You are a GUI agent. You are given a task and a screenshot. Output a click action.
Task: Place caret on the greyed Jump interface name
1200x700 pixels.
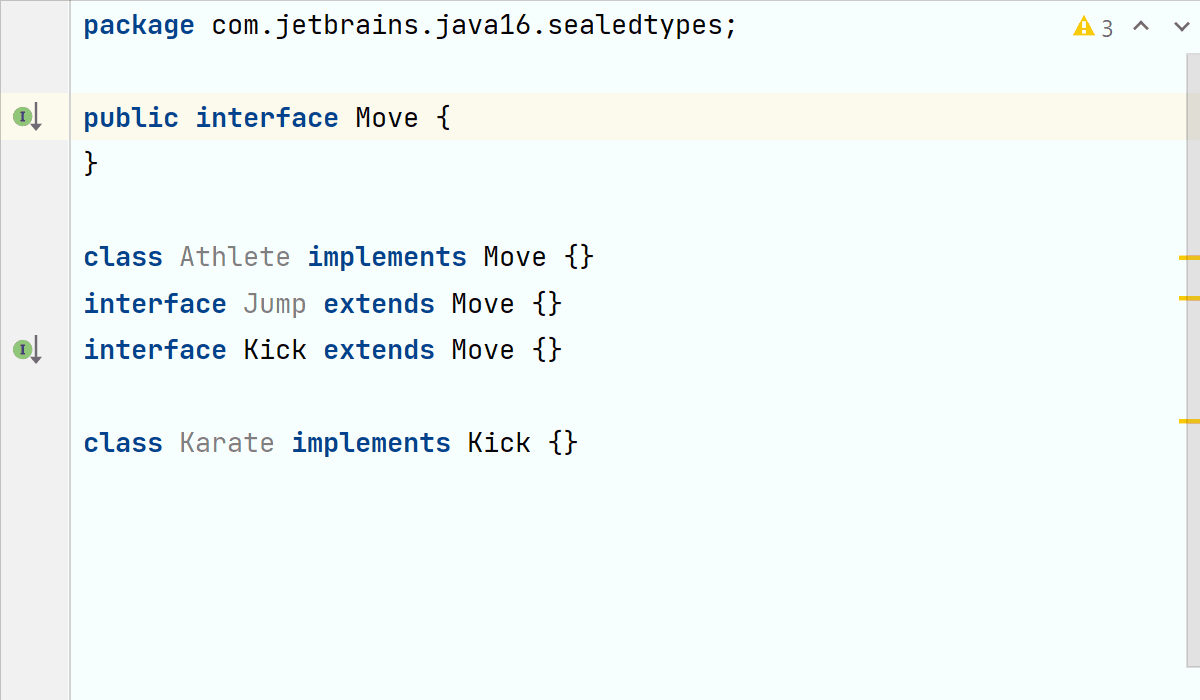click(x=275, y=304)
